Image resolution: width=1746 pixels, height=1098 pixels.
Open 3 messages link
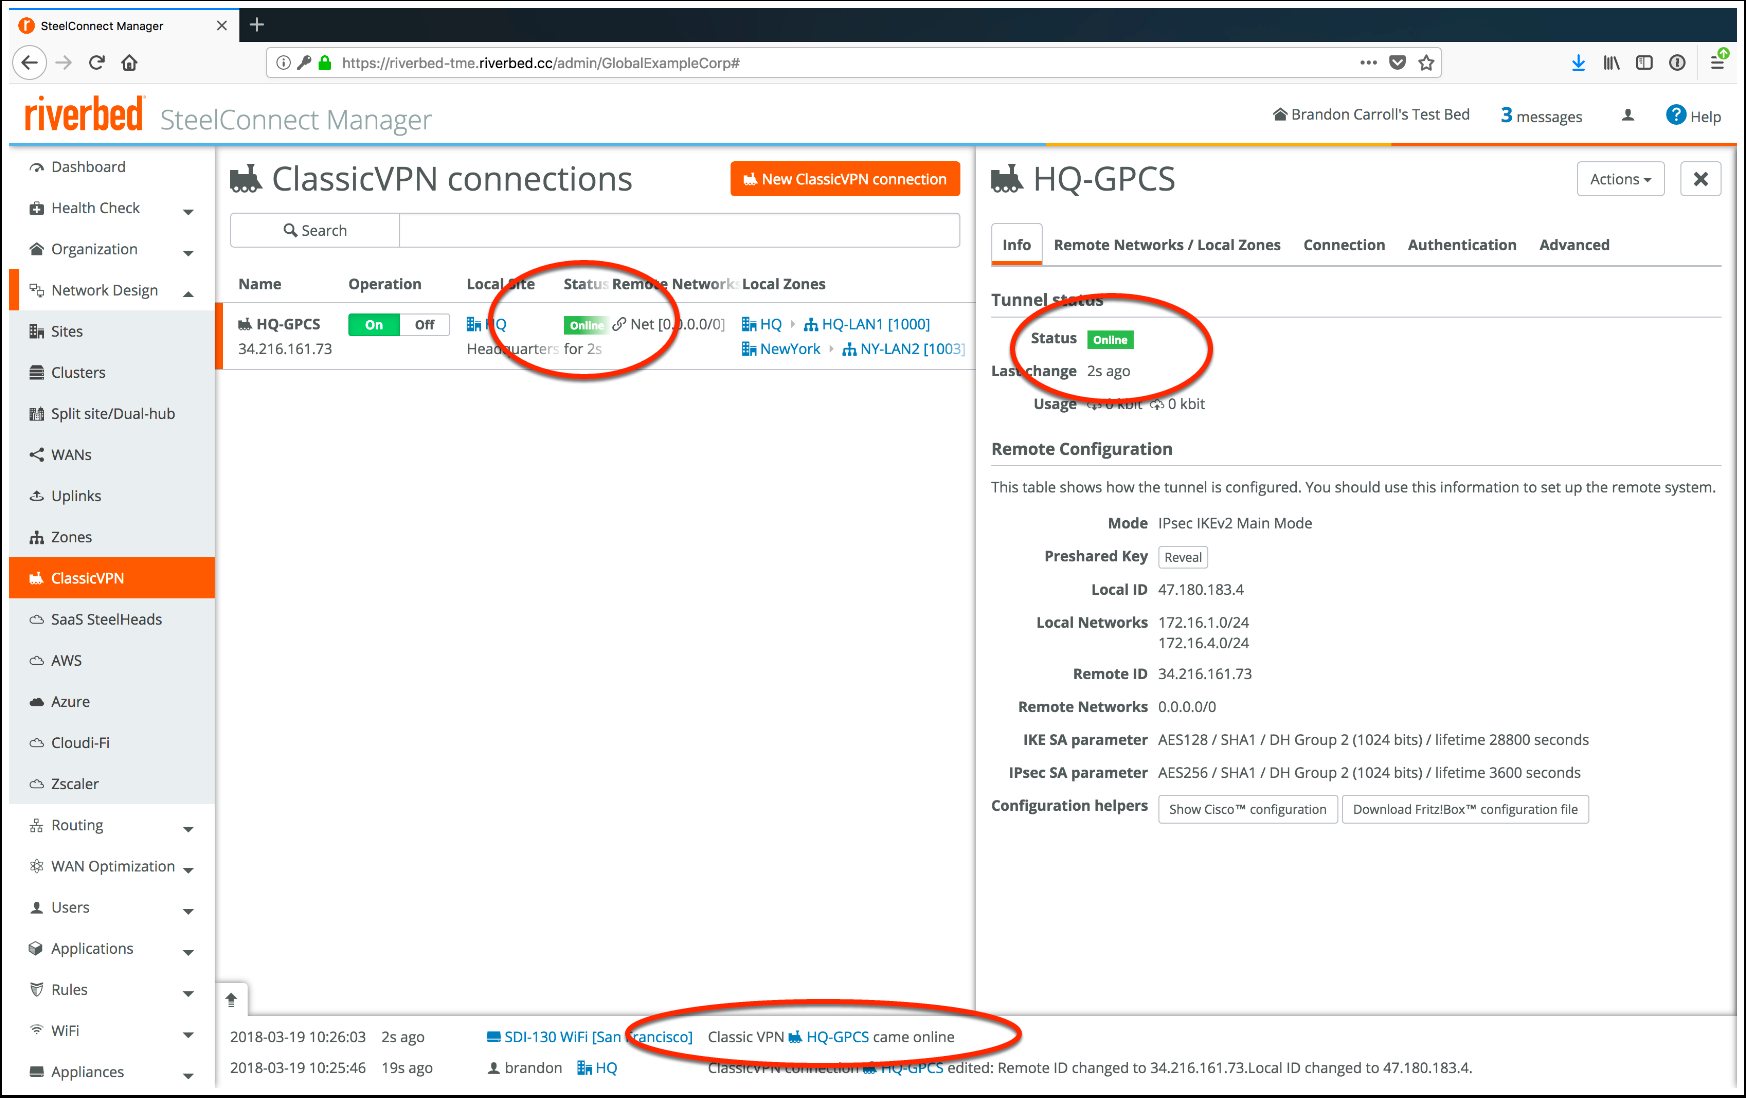[x=1541, y=115]
